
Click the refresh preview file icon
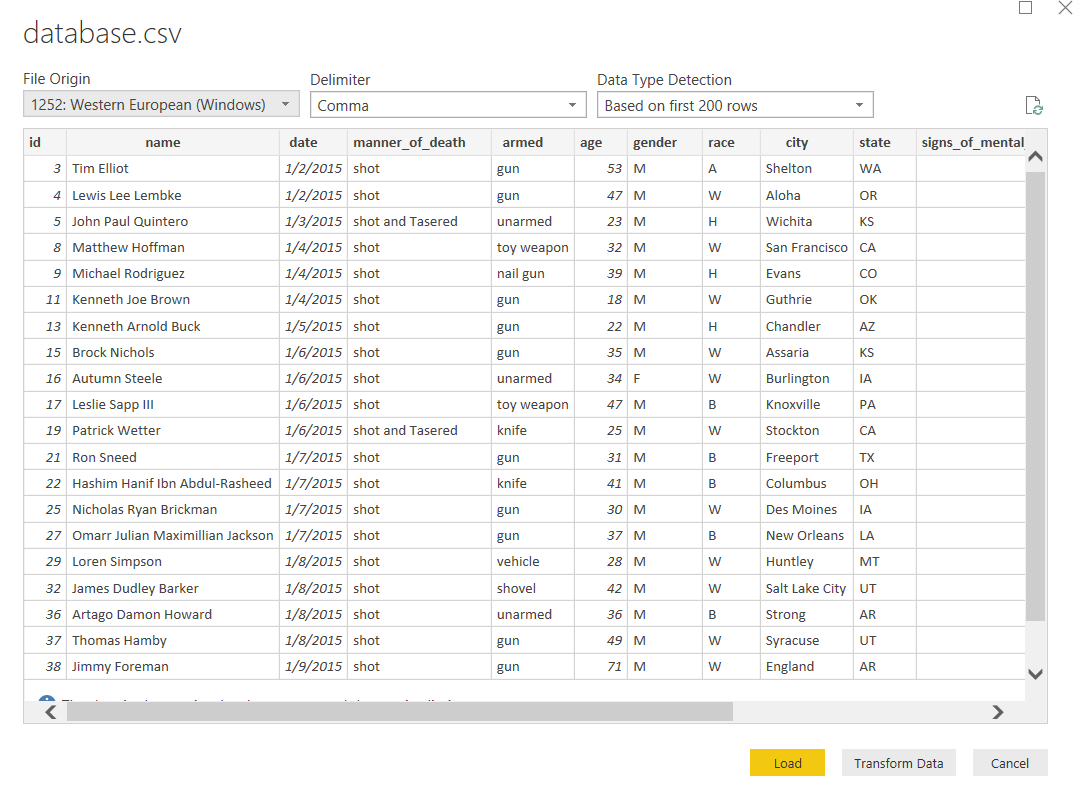pos(1034,106)
